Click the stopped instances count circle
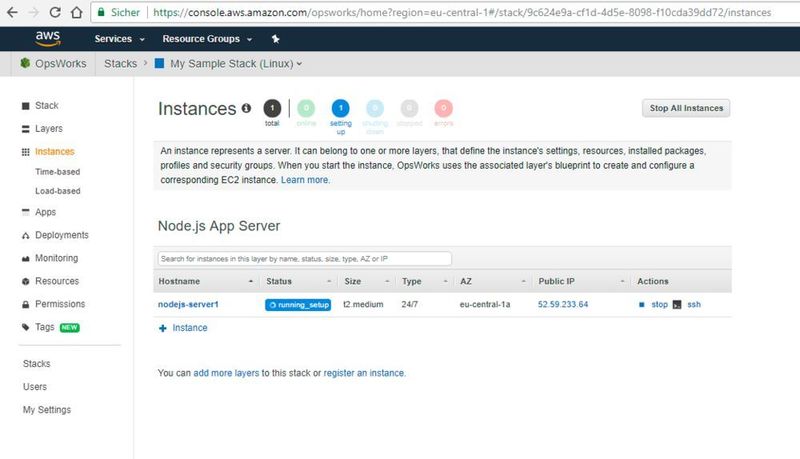This screenshot has height=459, width=800. 409,108
